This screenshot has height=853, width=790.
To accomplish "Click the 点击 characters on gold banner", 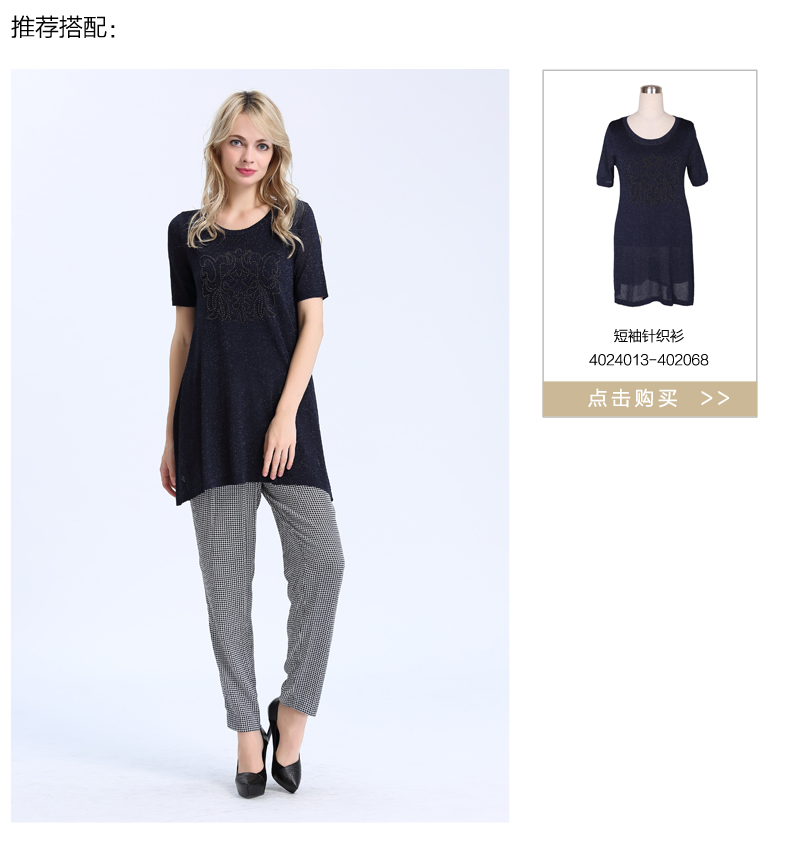I will [x=608, y=399].
